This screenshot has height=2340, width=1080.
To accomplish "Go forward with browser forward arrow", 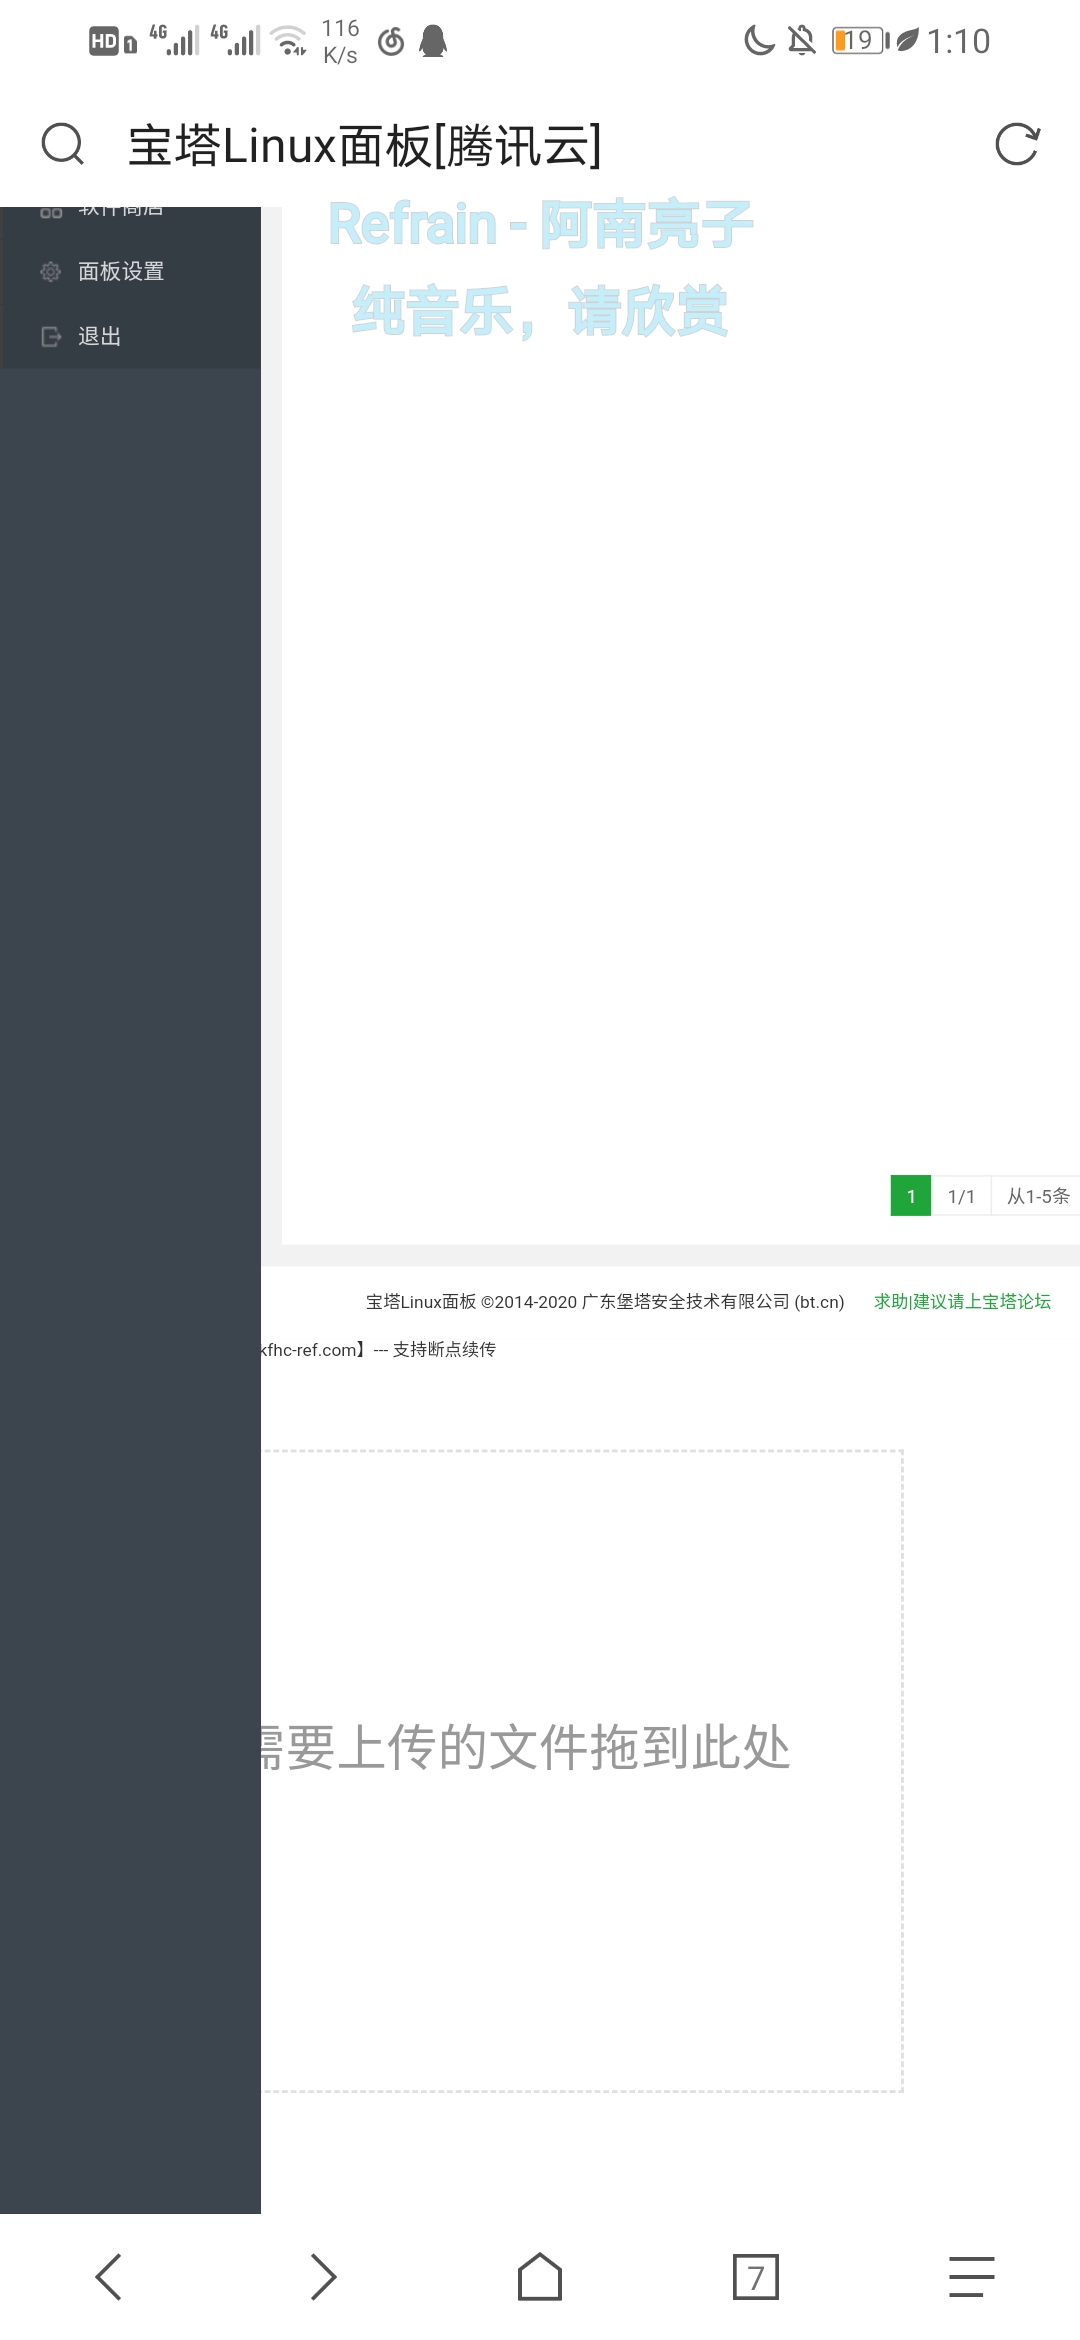I will 323,2277.
